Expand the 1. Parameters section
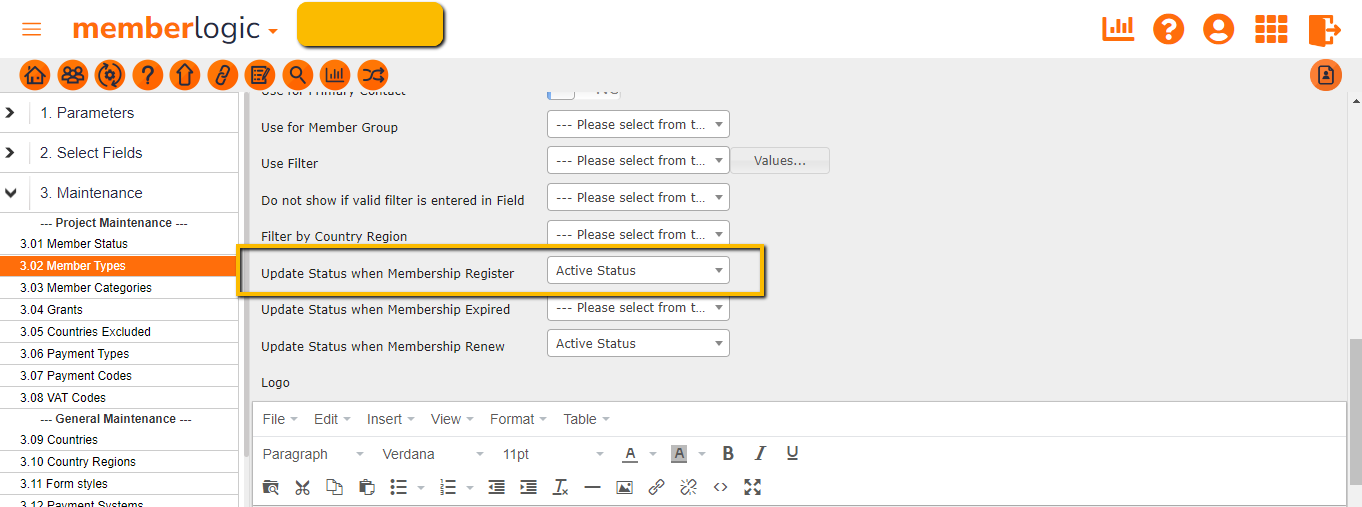 click(x=10, y=113)
